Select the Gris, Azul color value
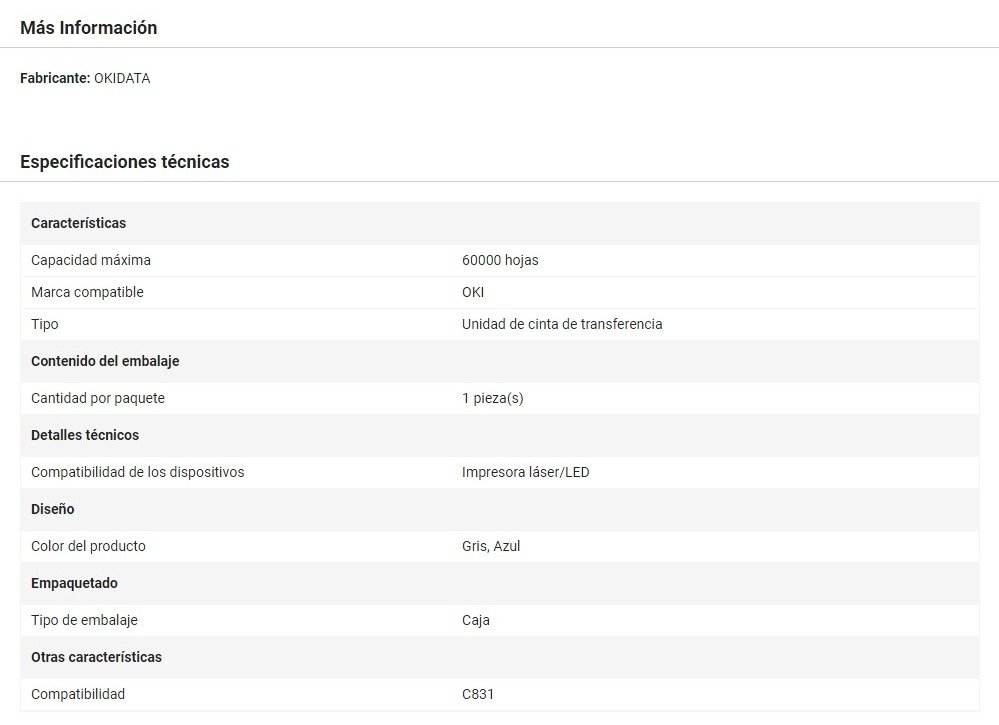 (x=491, y=546)
